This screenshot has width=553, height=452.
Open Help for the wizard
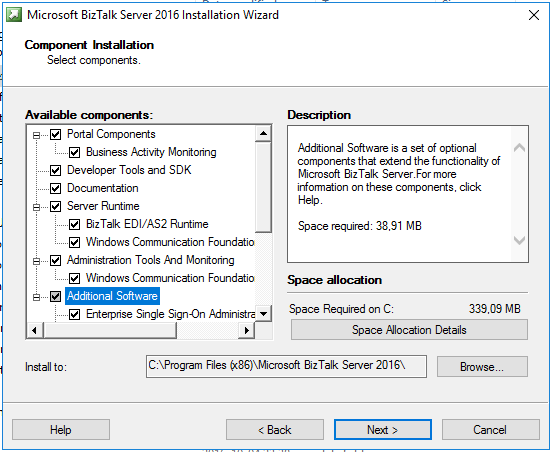click(61, 430)
